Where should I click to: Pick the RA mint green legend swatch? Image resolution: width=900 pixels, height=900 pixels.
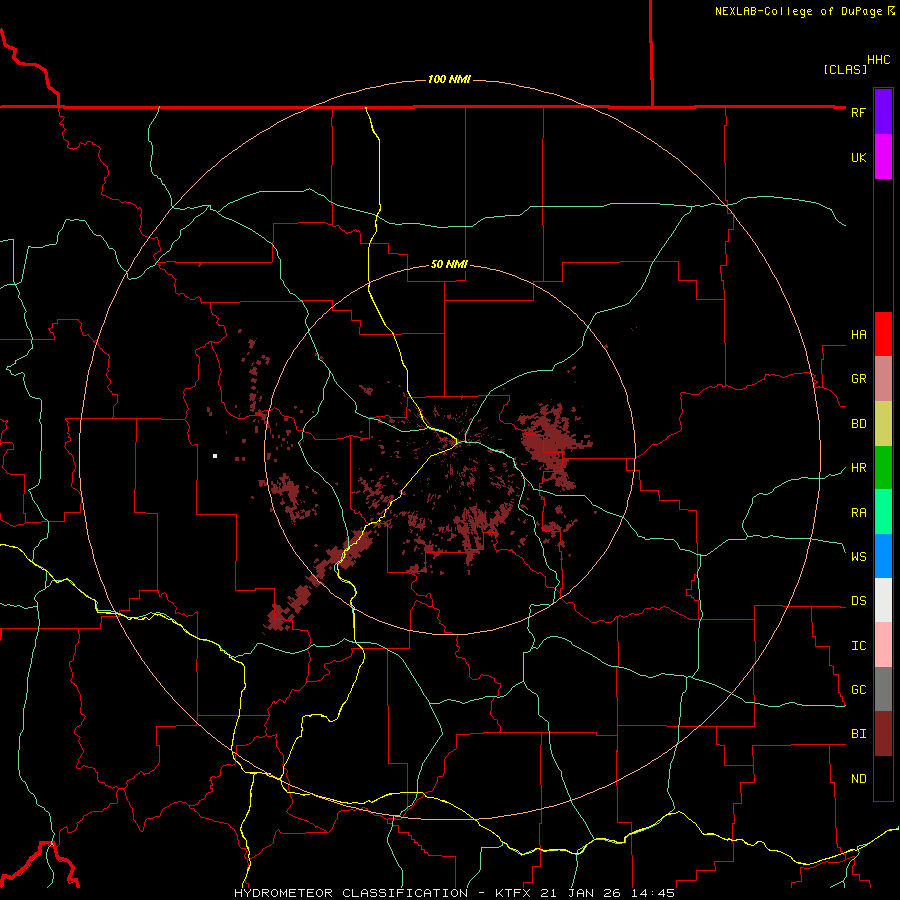(x=883, y=512)
